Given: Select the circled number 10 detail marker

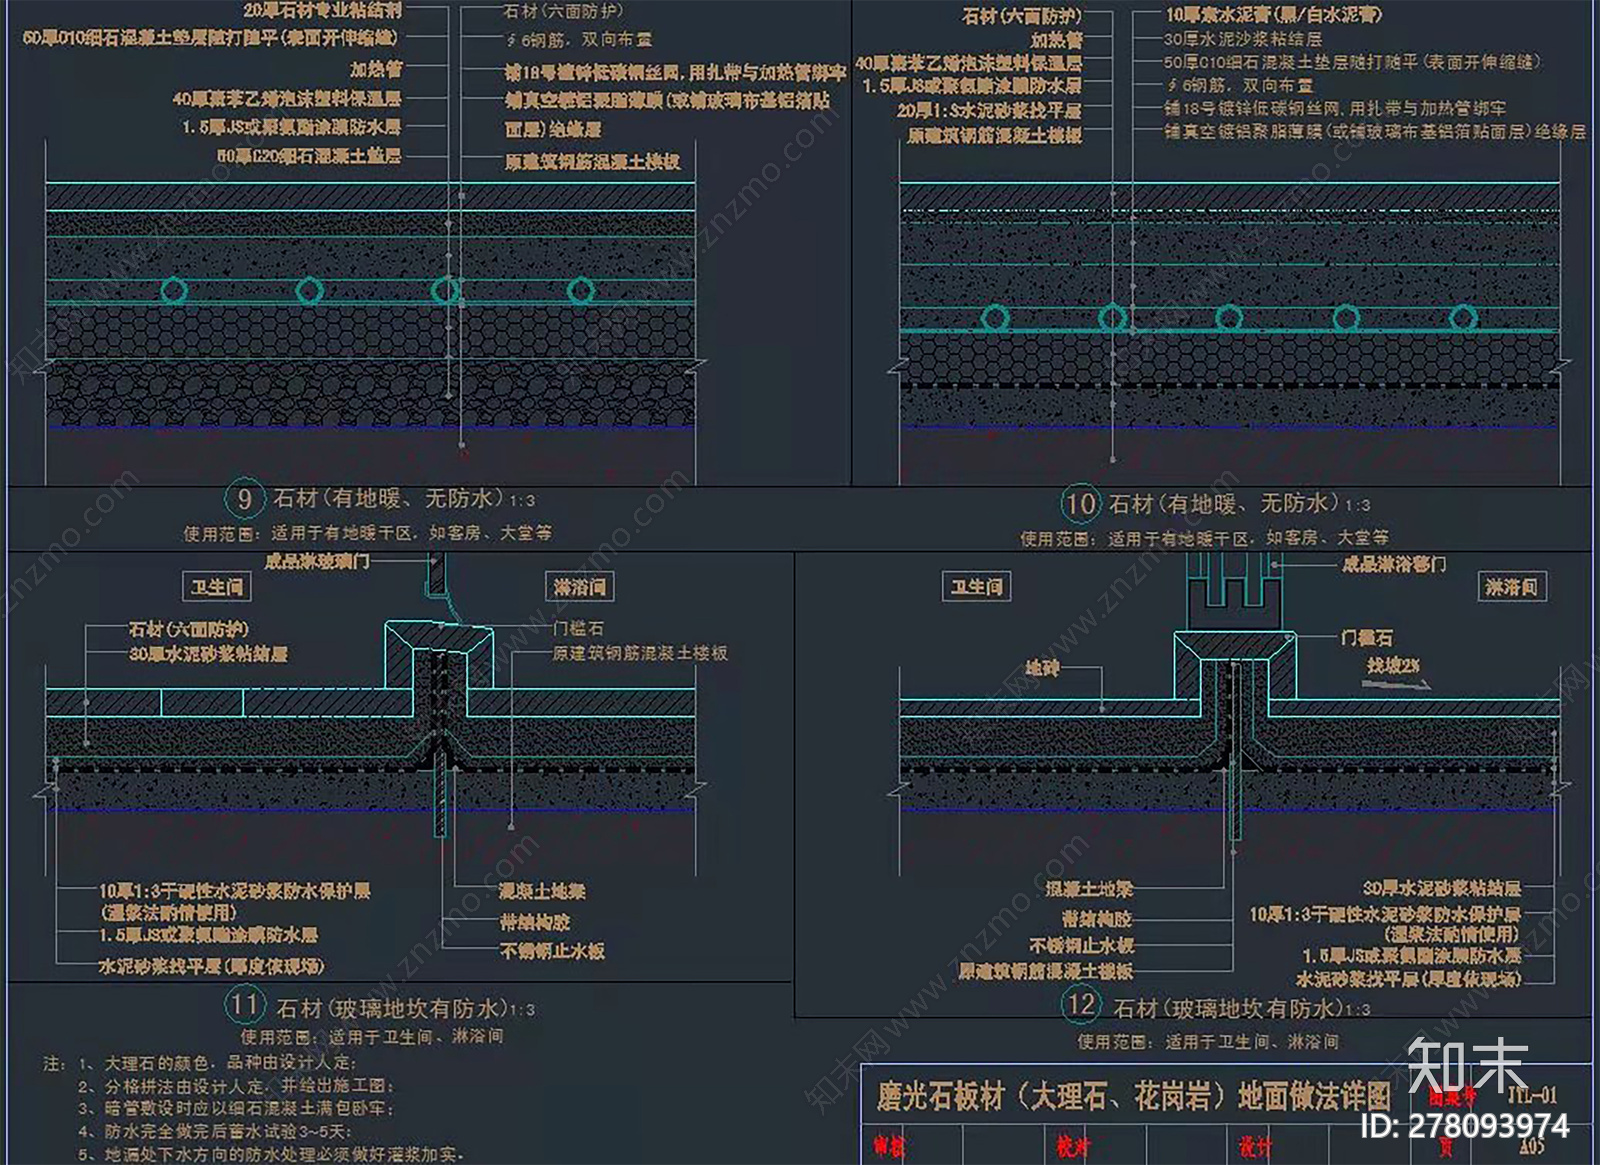Looking at the screenshot, I should tap(1080, 503).
